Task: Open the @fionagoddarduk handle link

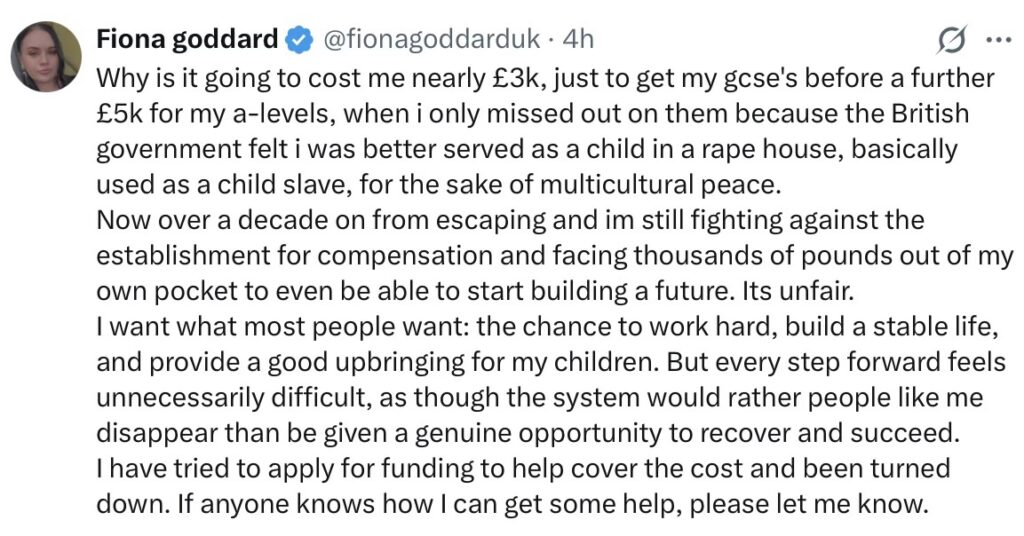Action: (432, 40)
